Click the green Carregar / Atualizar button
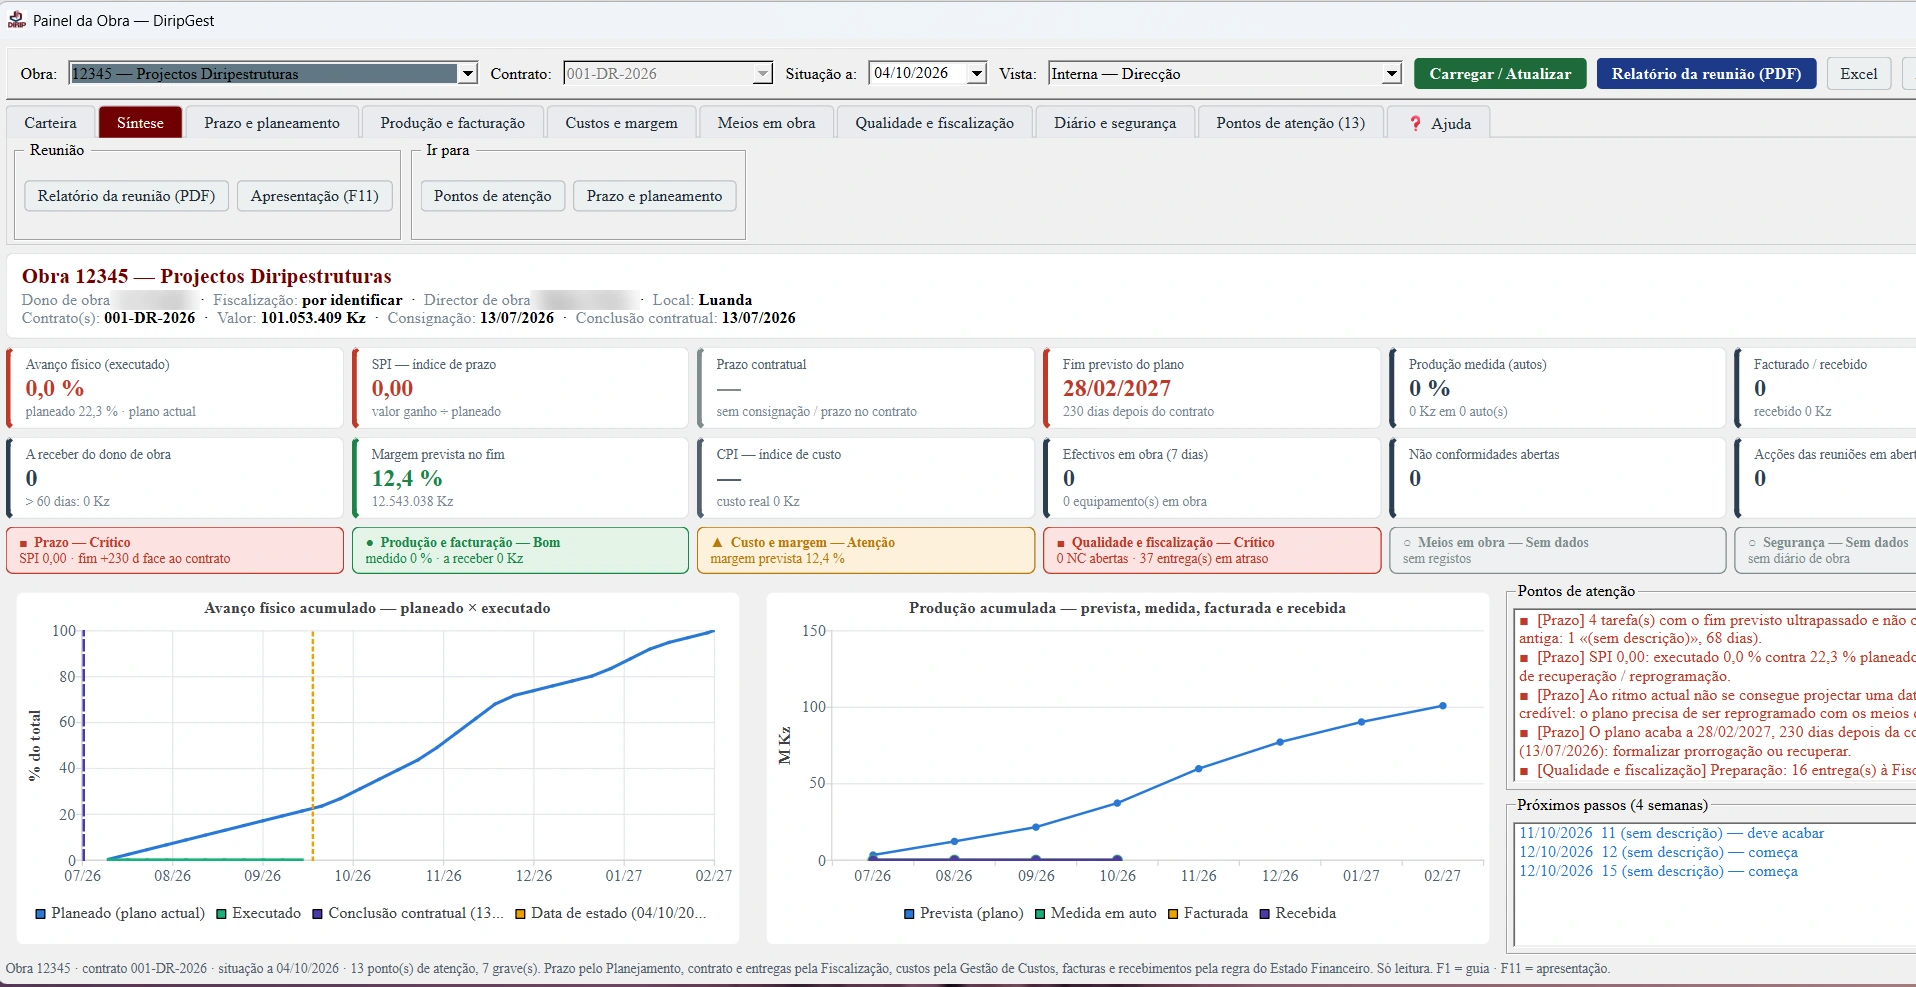Viewport: 1916px width, 987px height. click(1500, 73)
